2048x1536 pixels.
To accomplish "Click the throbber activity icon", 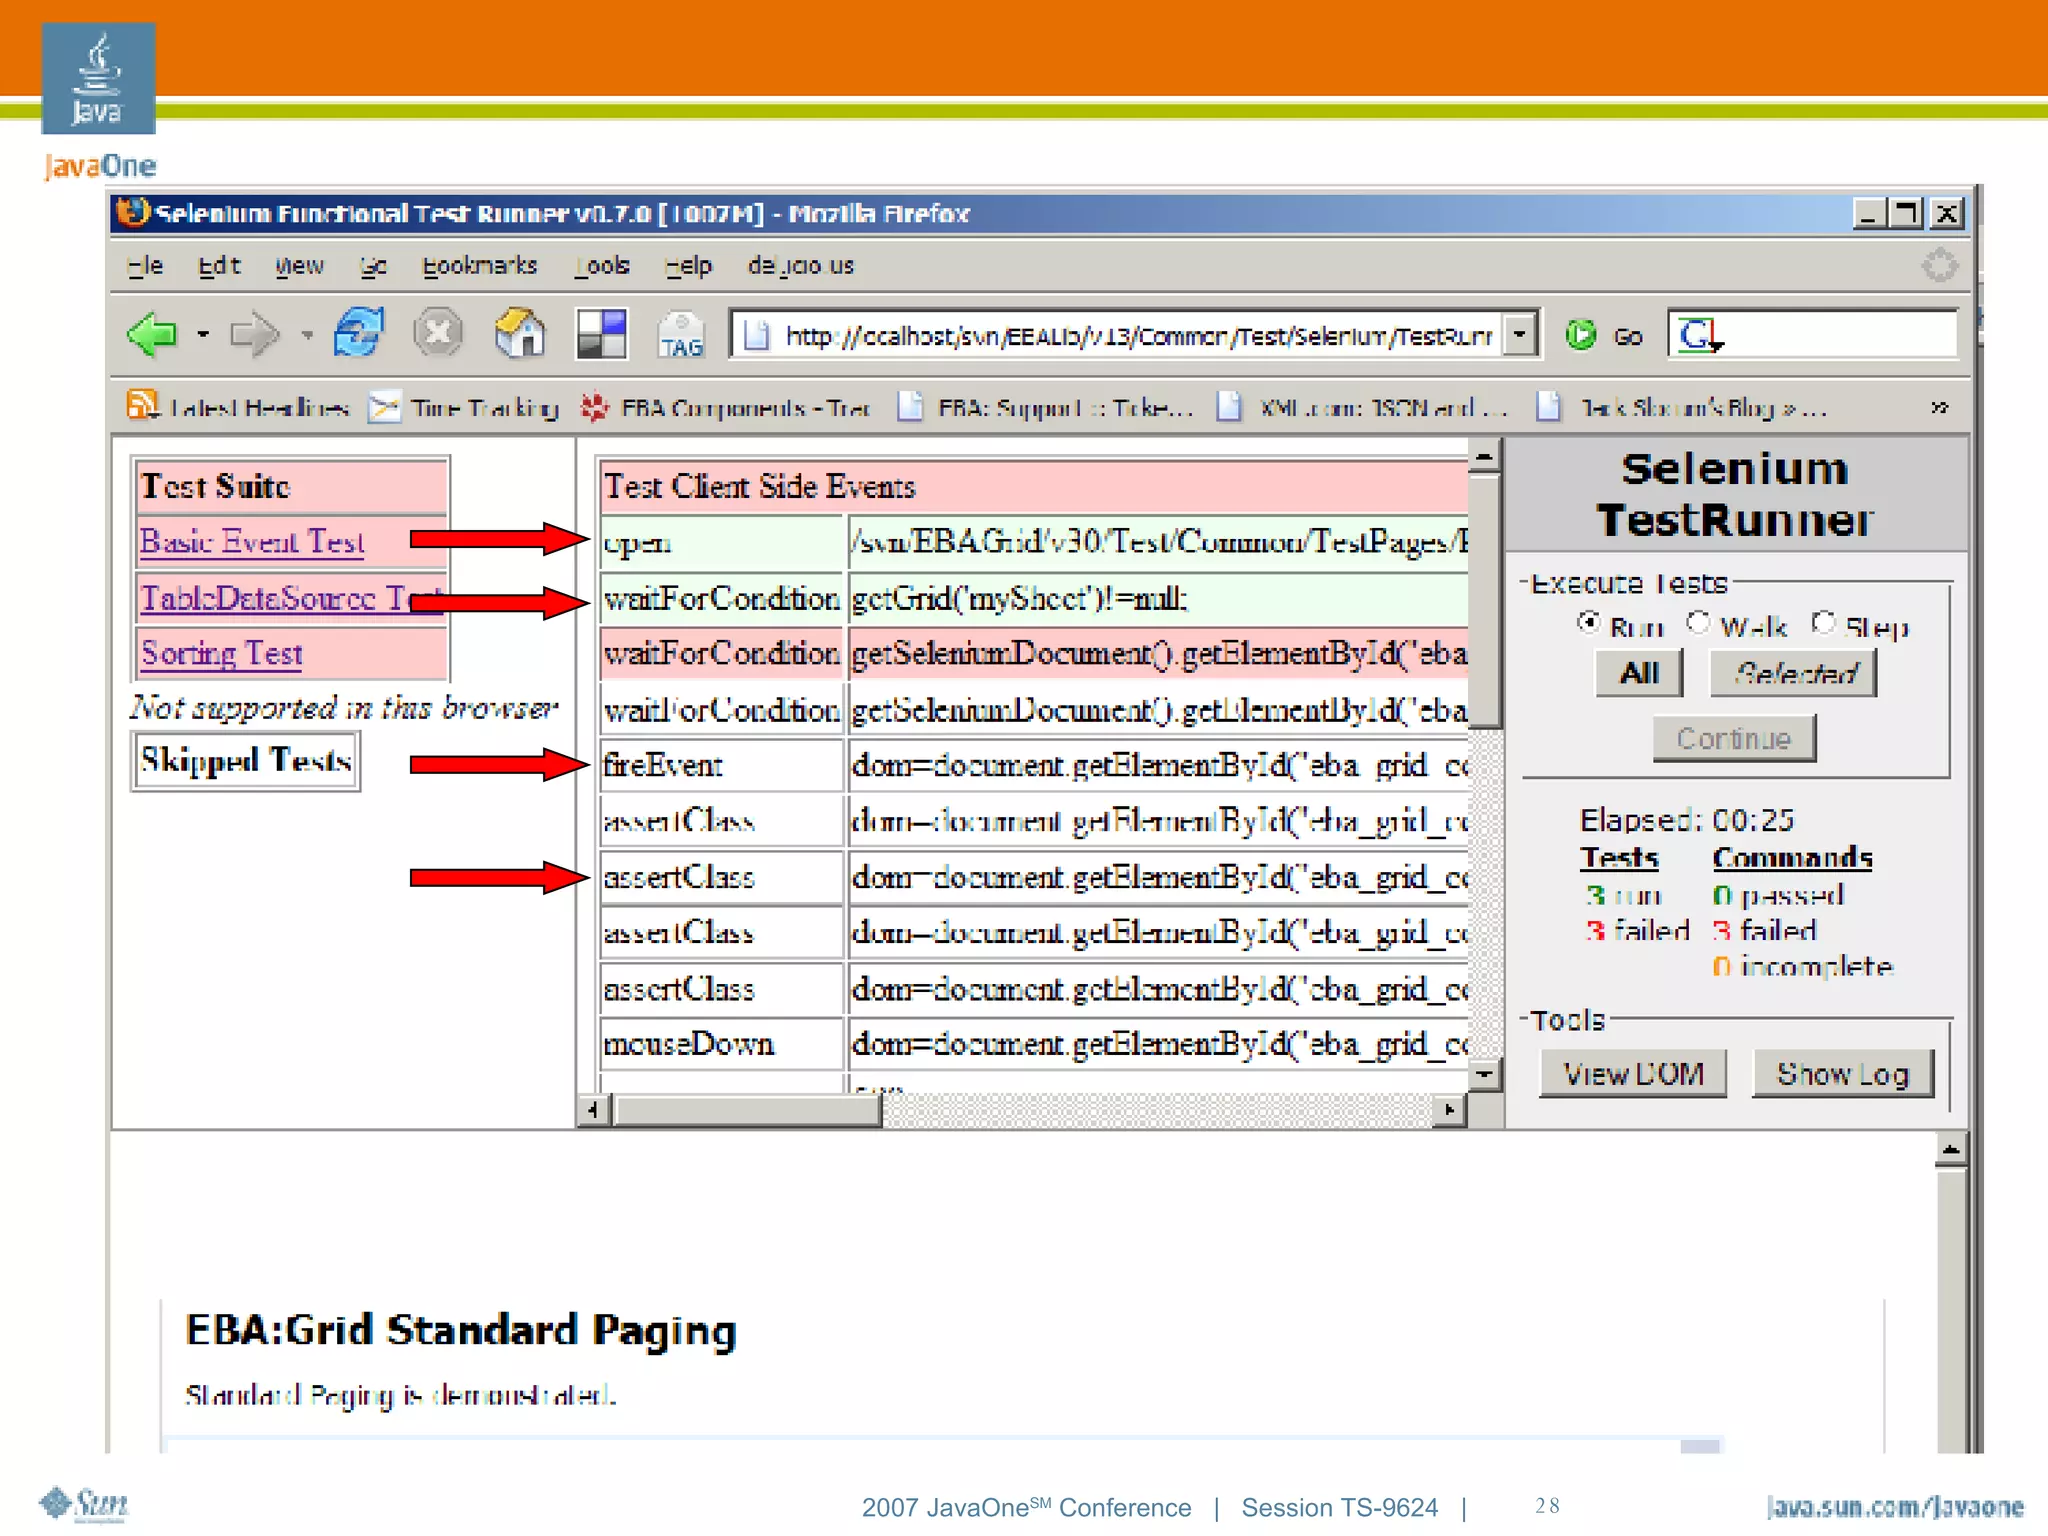I will [x=1939, y=265].
